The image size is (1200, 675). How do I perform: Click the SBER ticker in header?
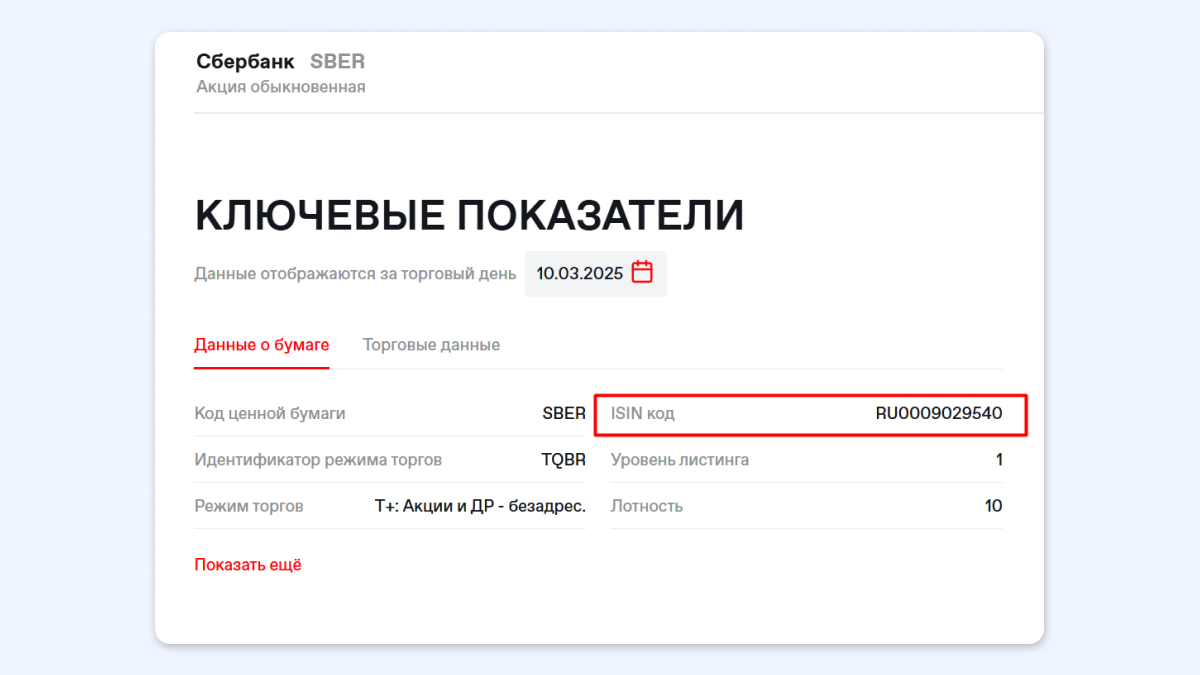pos(337,62)
